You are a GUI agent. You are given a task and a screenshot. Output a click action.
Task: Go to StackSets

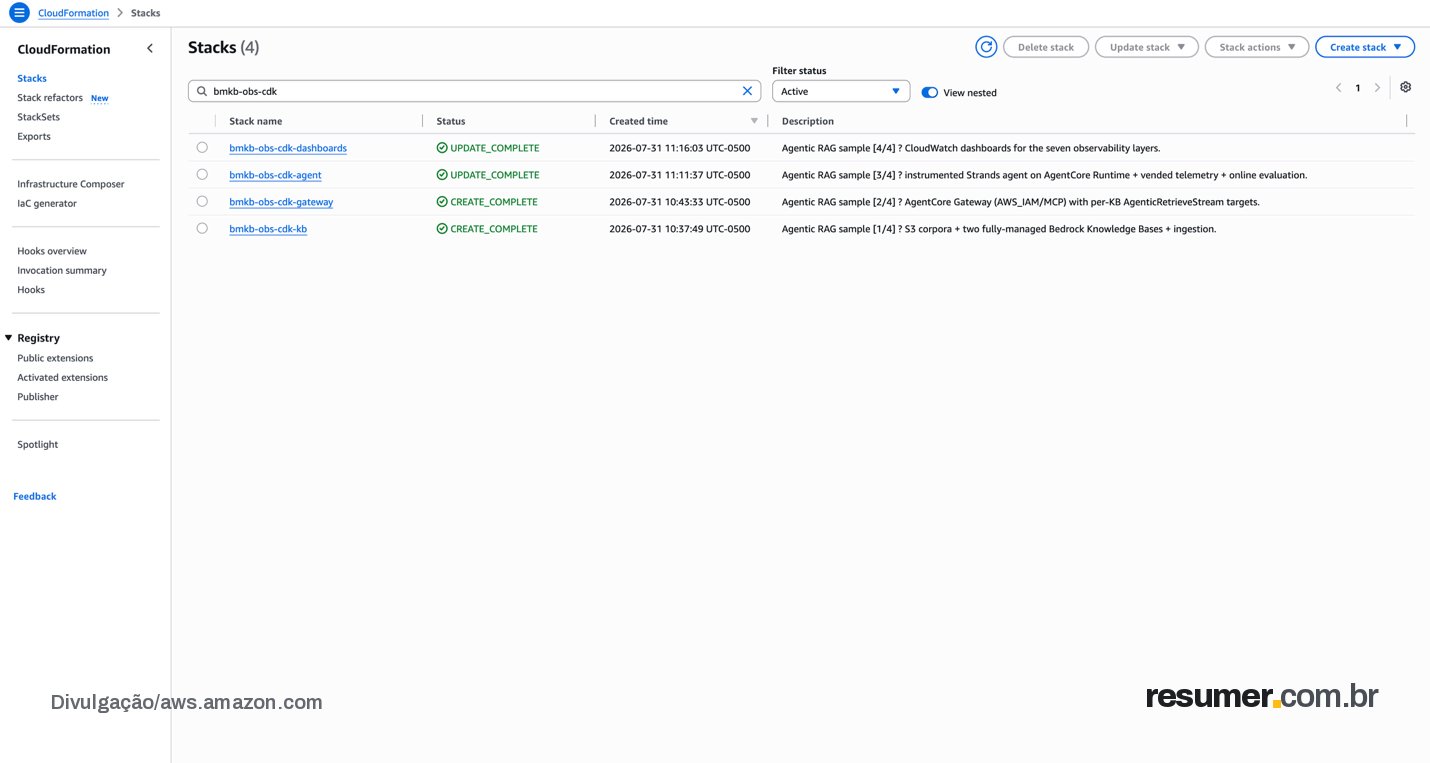pos(38,117)
